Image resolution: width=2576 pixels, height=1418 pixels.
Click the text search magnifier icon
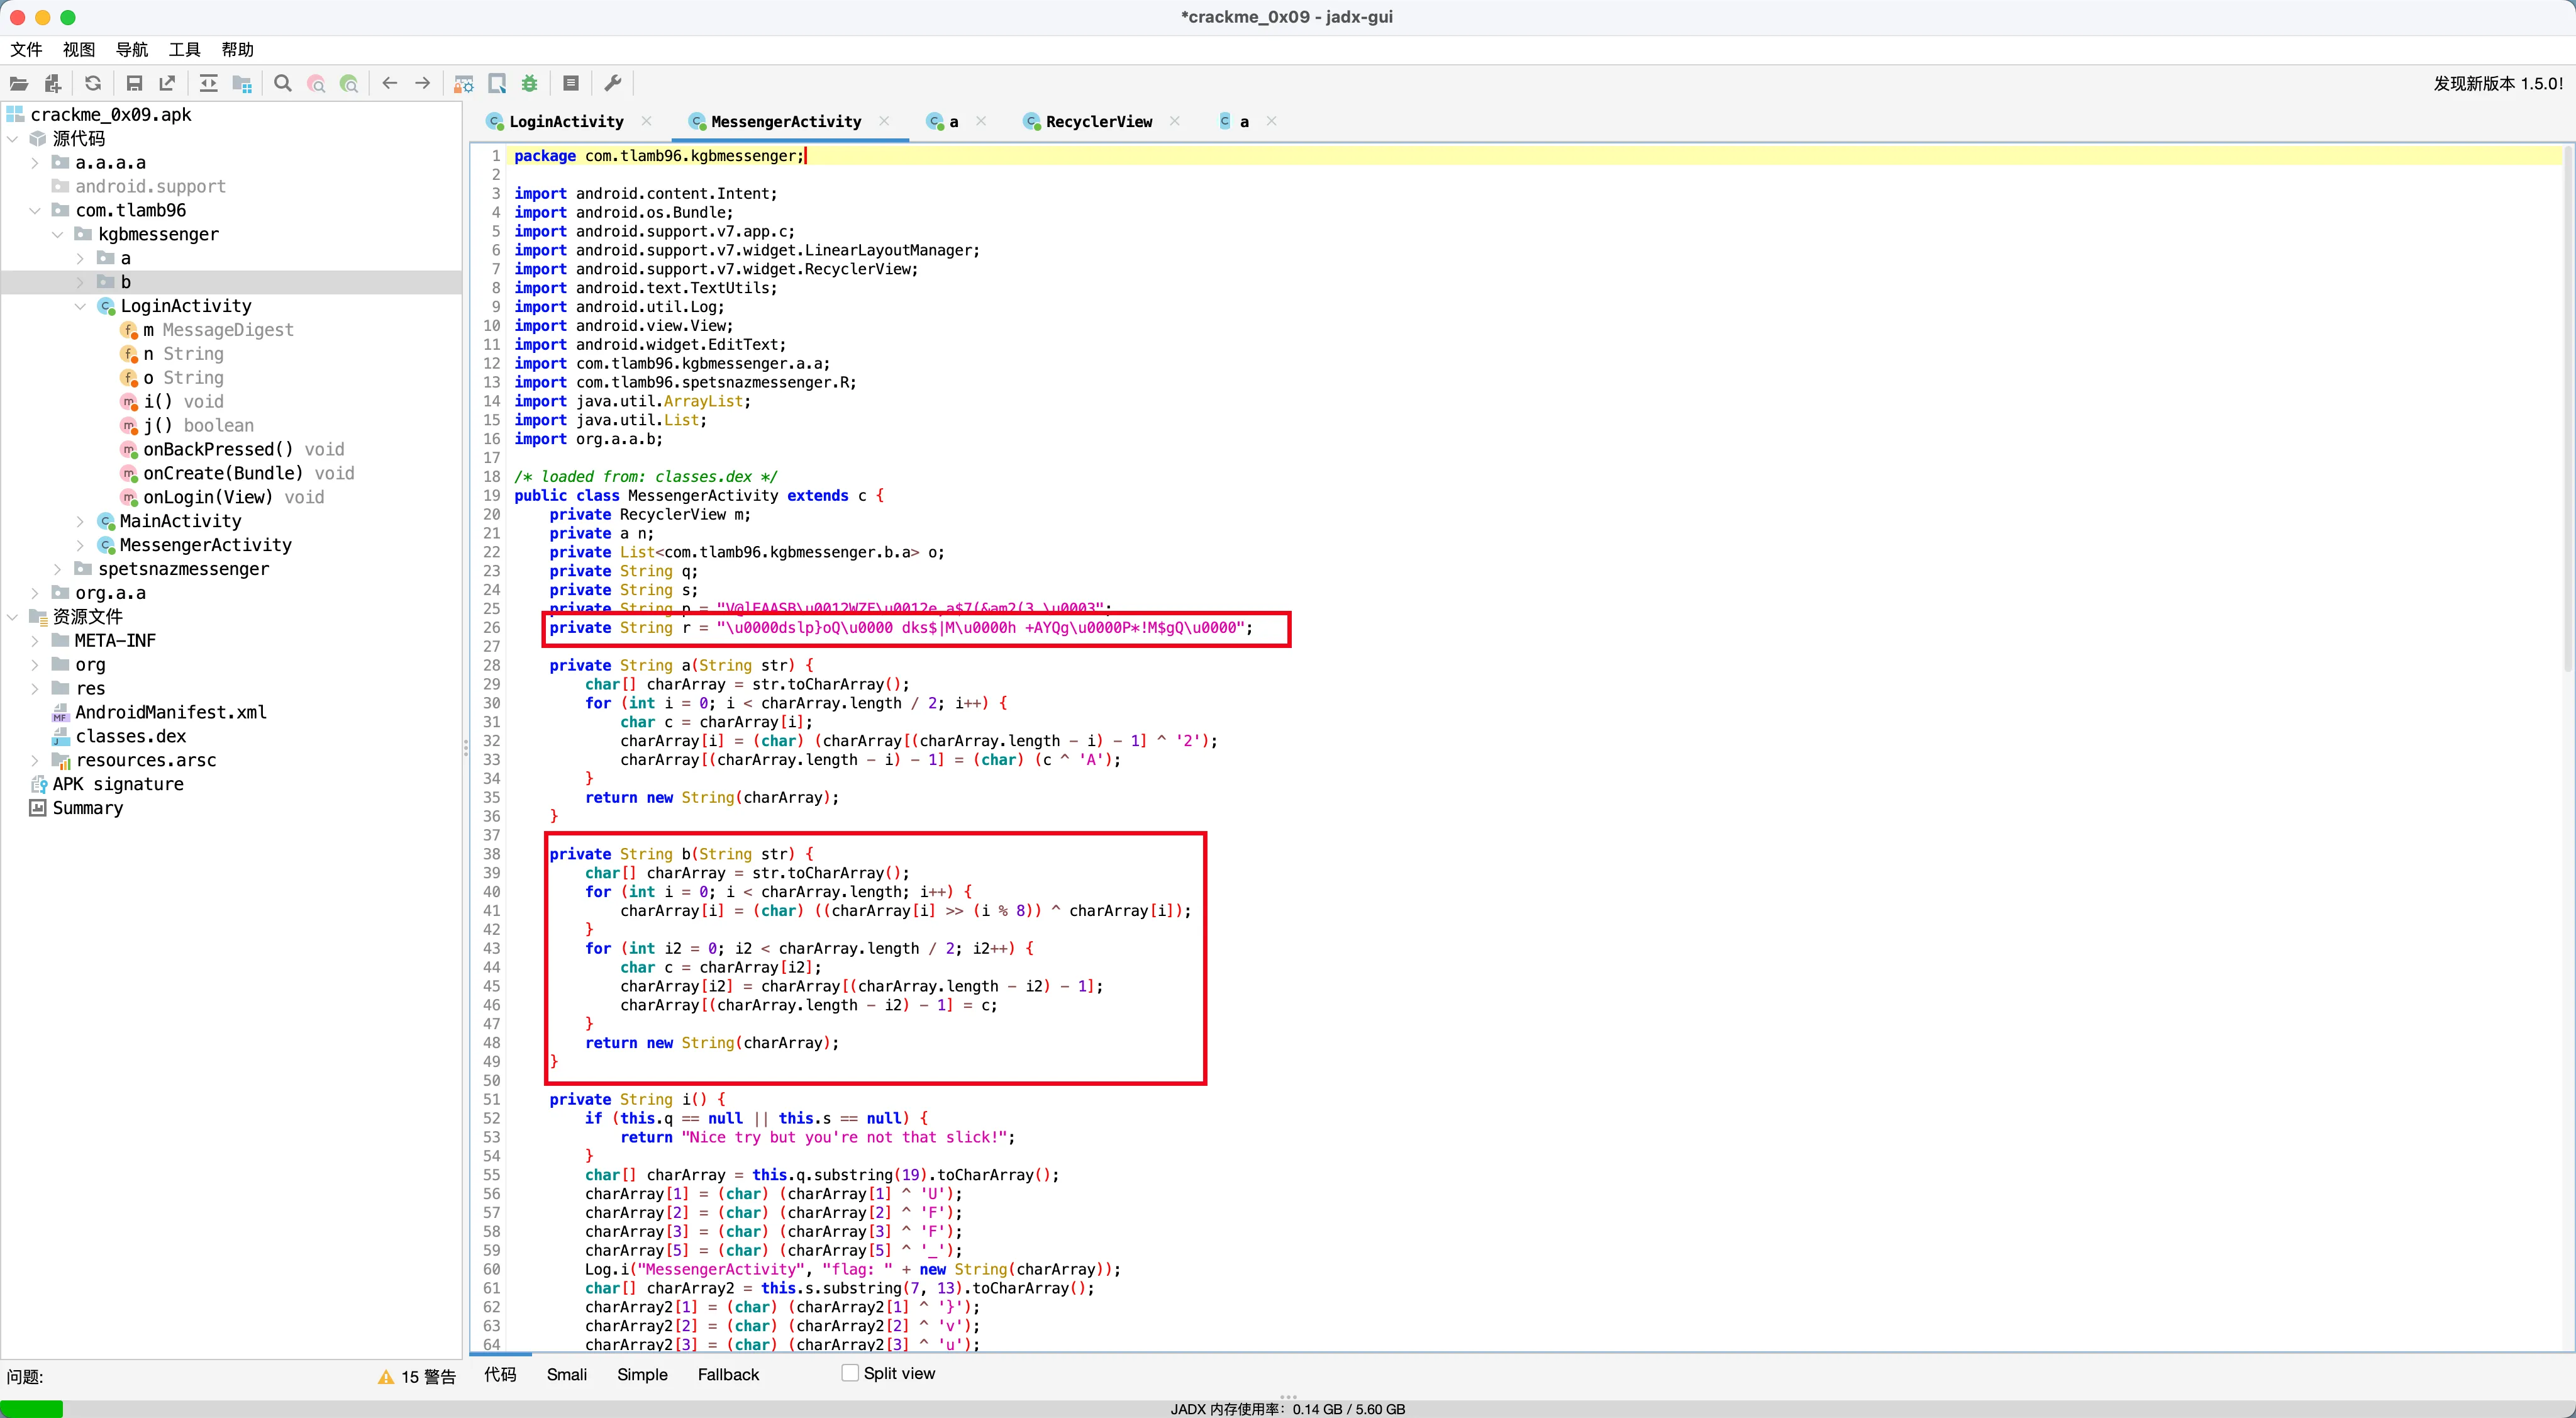[283, 84]
